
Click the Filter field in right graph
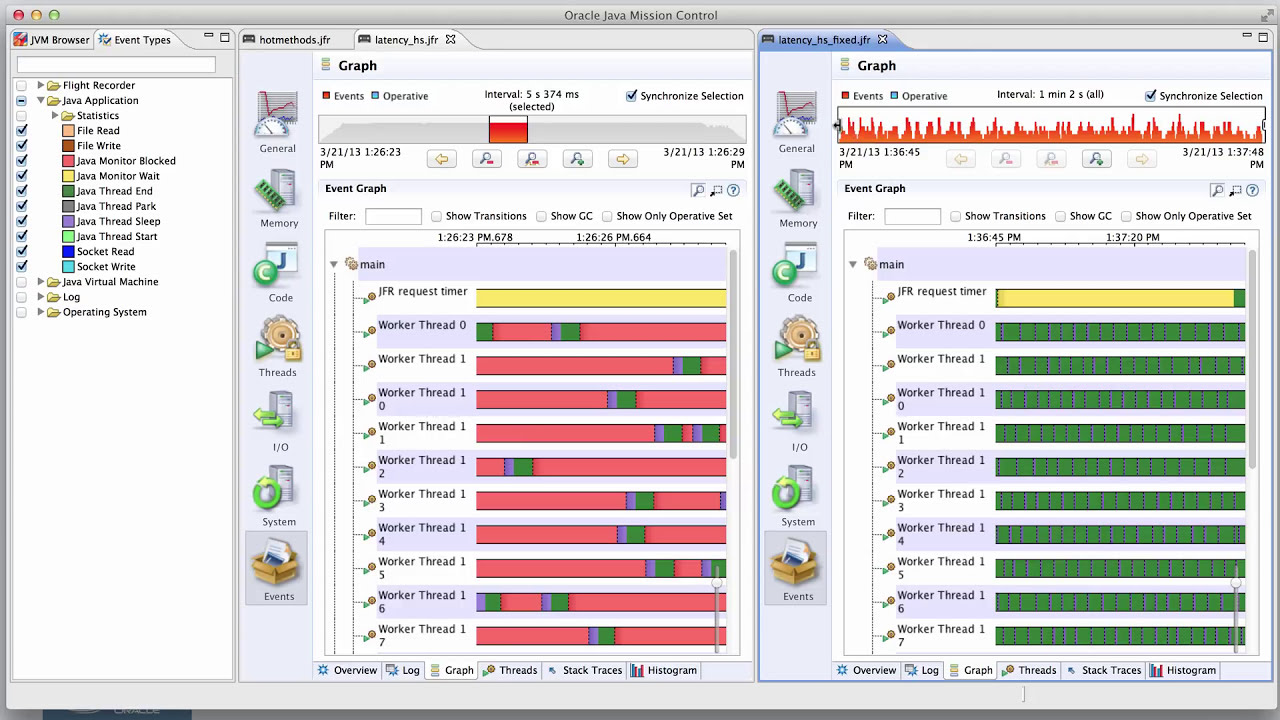(912, 216)
